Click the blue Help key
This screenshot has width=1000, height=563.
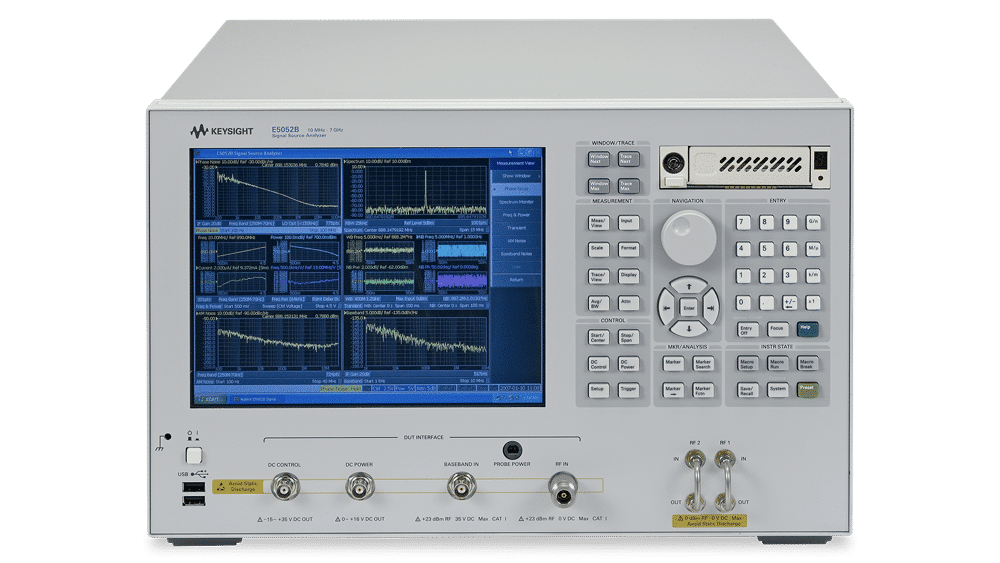pyautogui.click(x=807, y=329)
